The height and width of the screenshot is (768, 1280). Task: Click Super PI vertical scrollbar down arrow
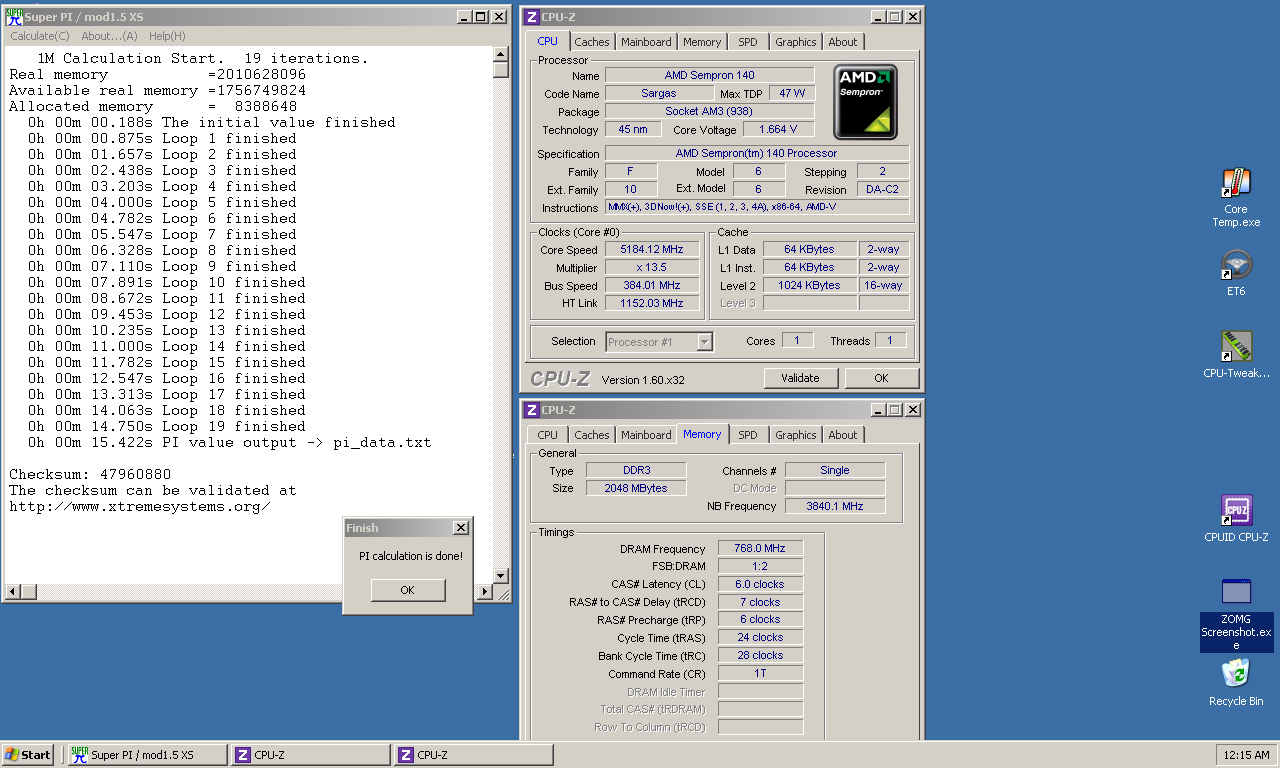(x=501, y=575)
